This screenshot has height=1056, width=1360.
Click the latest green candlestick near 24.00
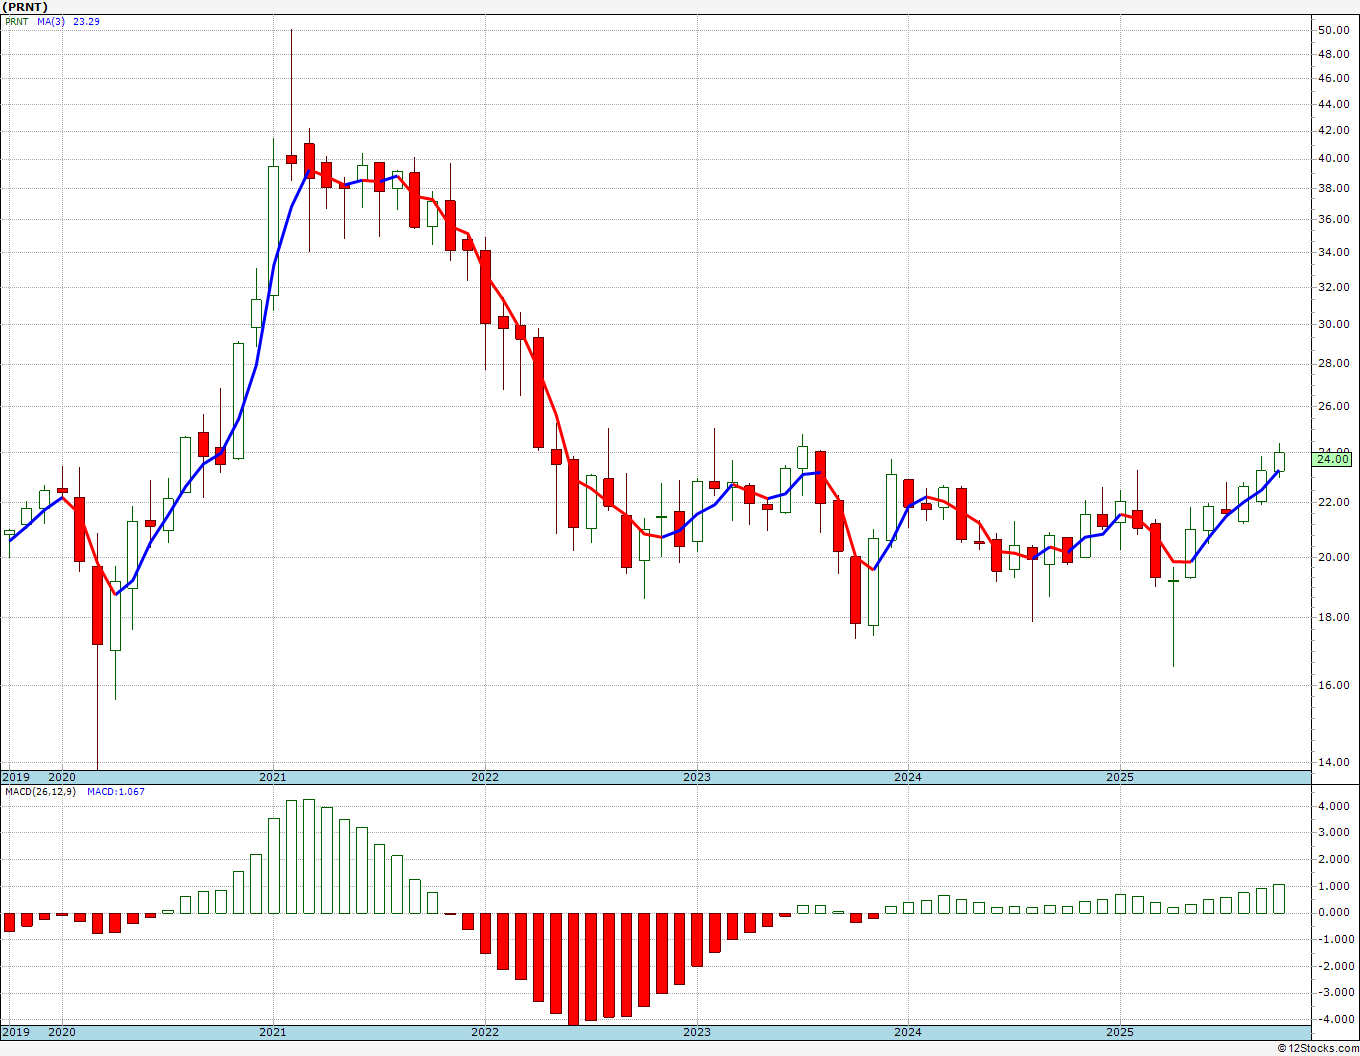1279,461
